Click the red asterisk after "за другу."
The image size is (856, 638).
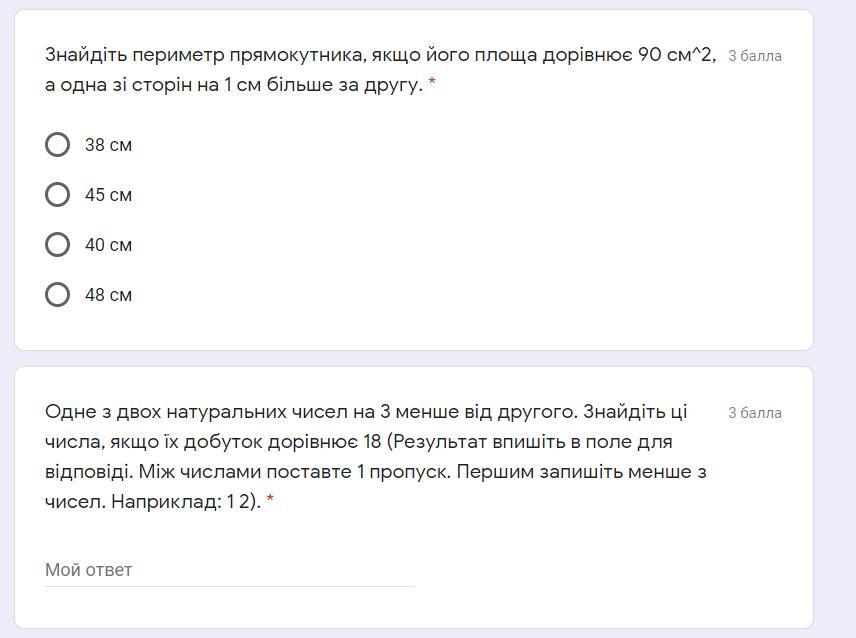(432, 86)
